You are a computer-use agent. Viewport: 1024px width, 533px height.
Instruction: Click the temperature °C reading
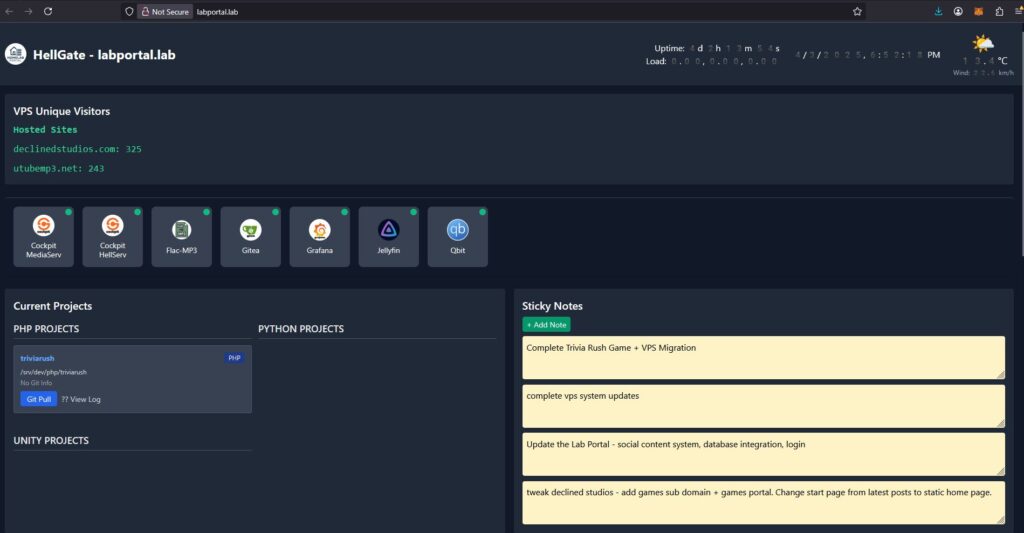point(985,61)
